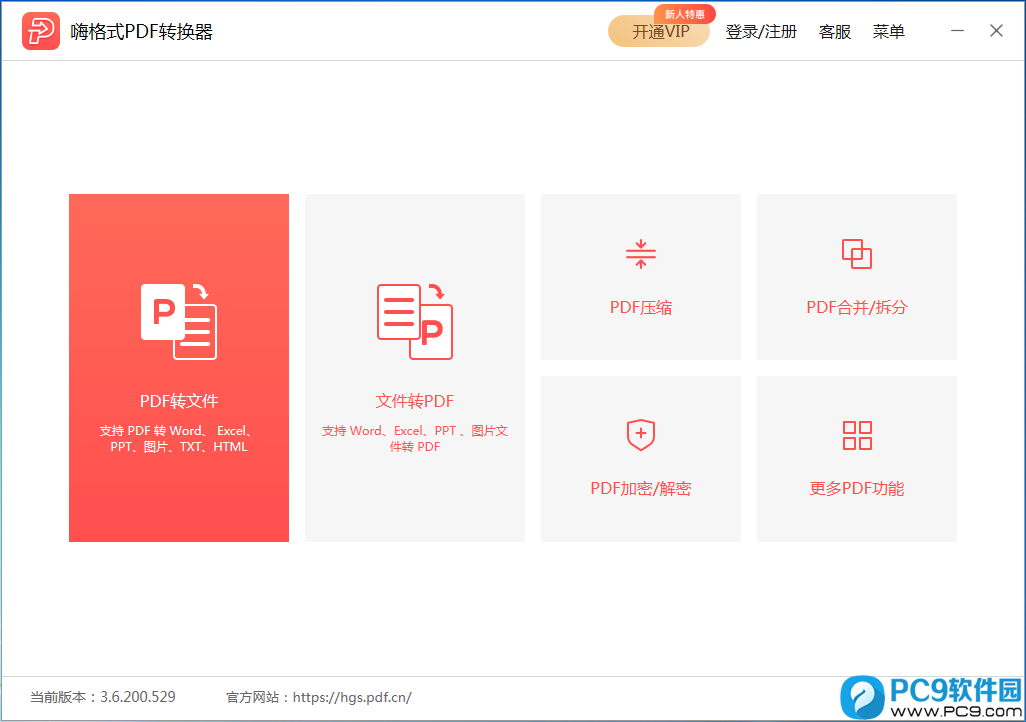Open the 更多PDF功能 label
The width and height of the screenshot is (1026, 722).
(857, 488)
